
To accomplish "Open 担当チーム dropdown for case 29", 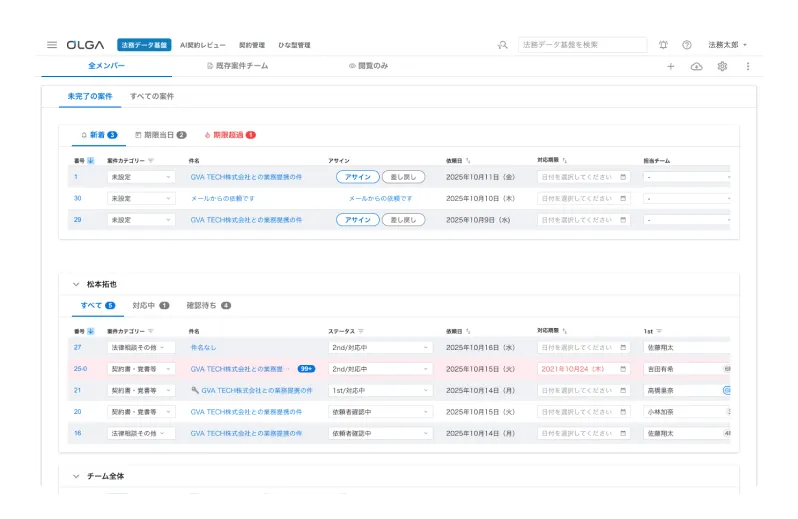I will click(x=687, y=220).
